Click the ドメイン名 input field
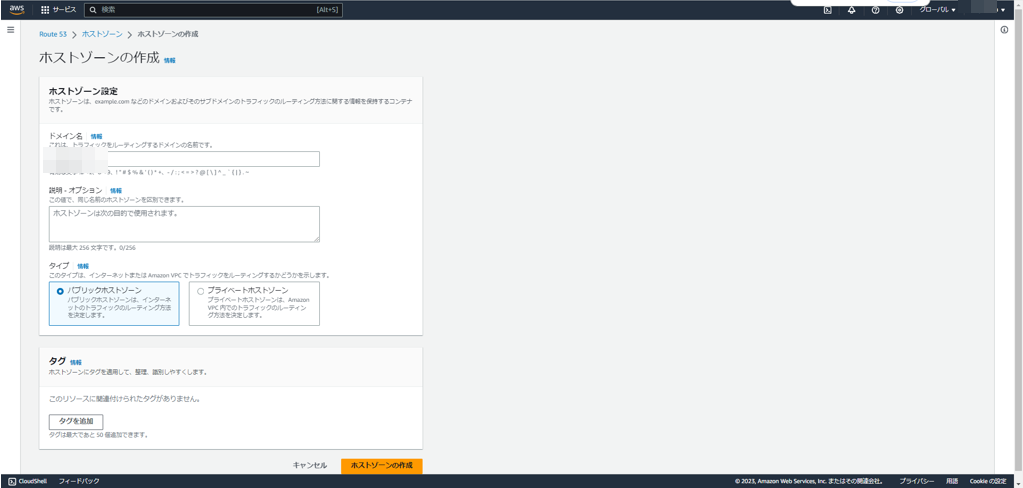Screen dimensions: 1023x488 (184, 159)
